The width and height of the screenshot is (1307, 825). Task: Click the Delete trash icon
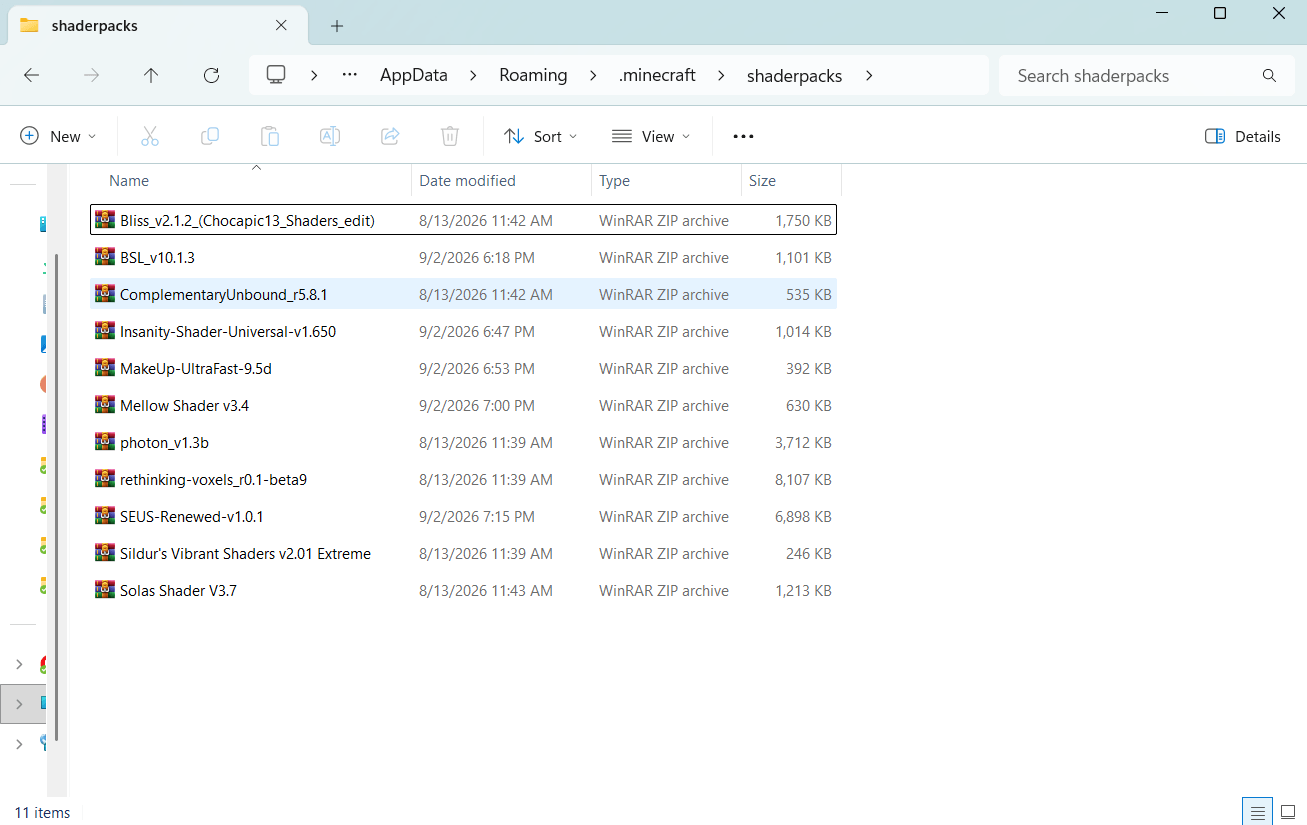(450, 136)
